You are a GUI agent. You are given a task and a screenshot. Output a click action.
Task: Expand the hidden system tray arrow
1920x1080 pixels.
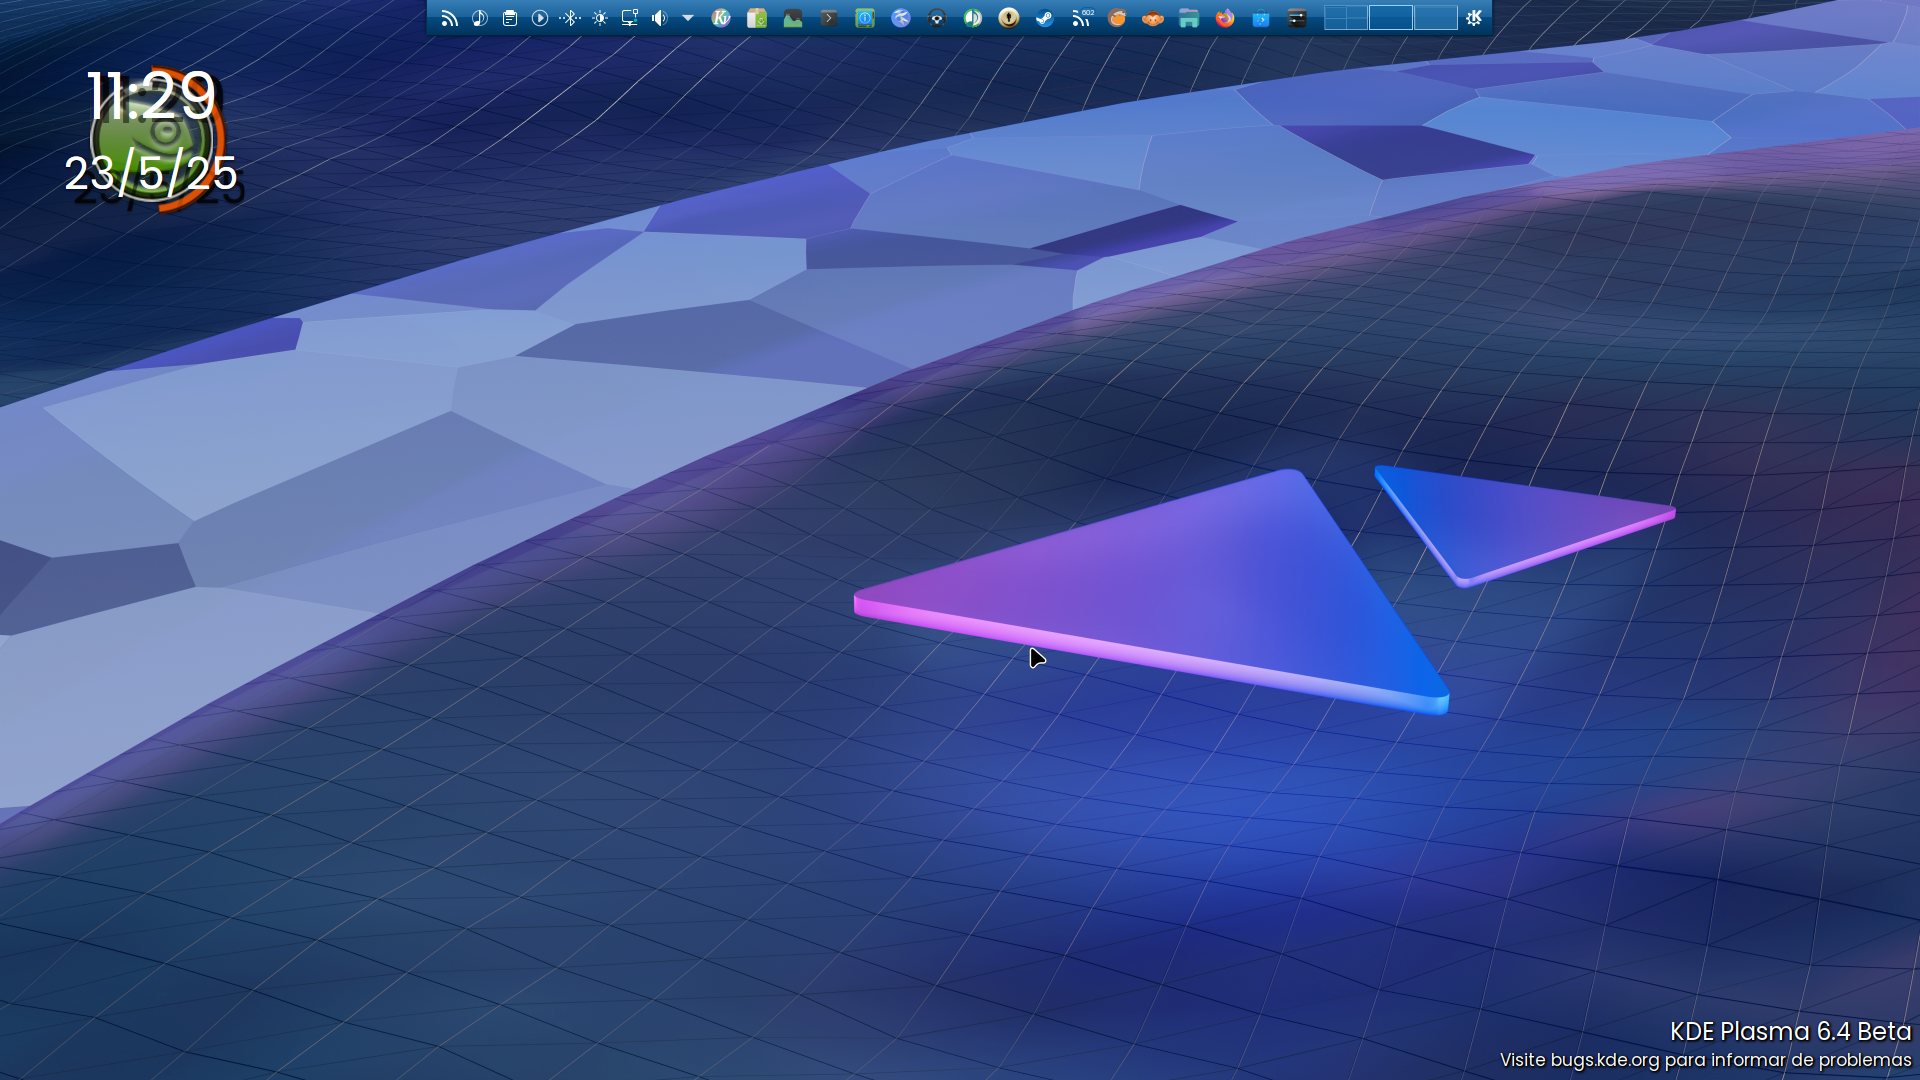(688, 18)
